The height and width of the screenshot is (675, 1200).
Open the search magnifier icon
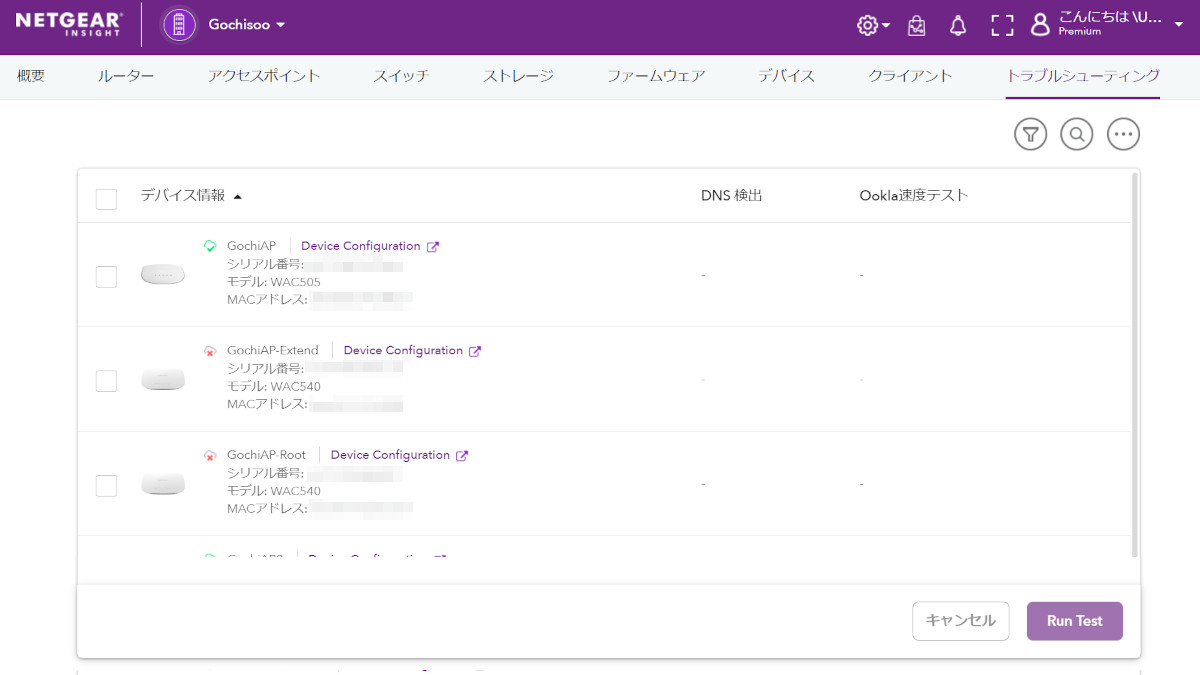[1077, 134]
